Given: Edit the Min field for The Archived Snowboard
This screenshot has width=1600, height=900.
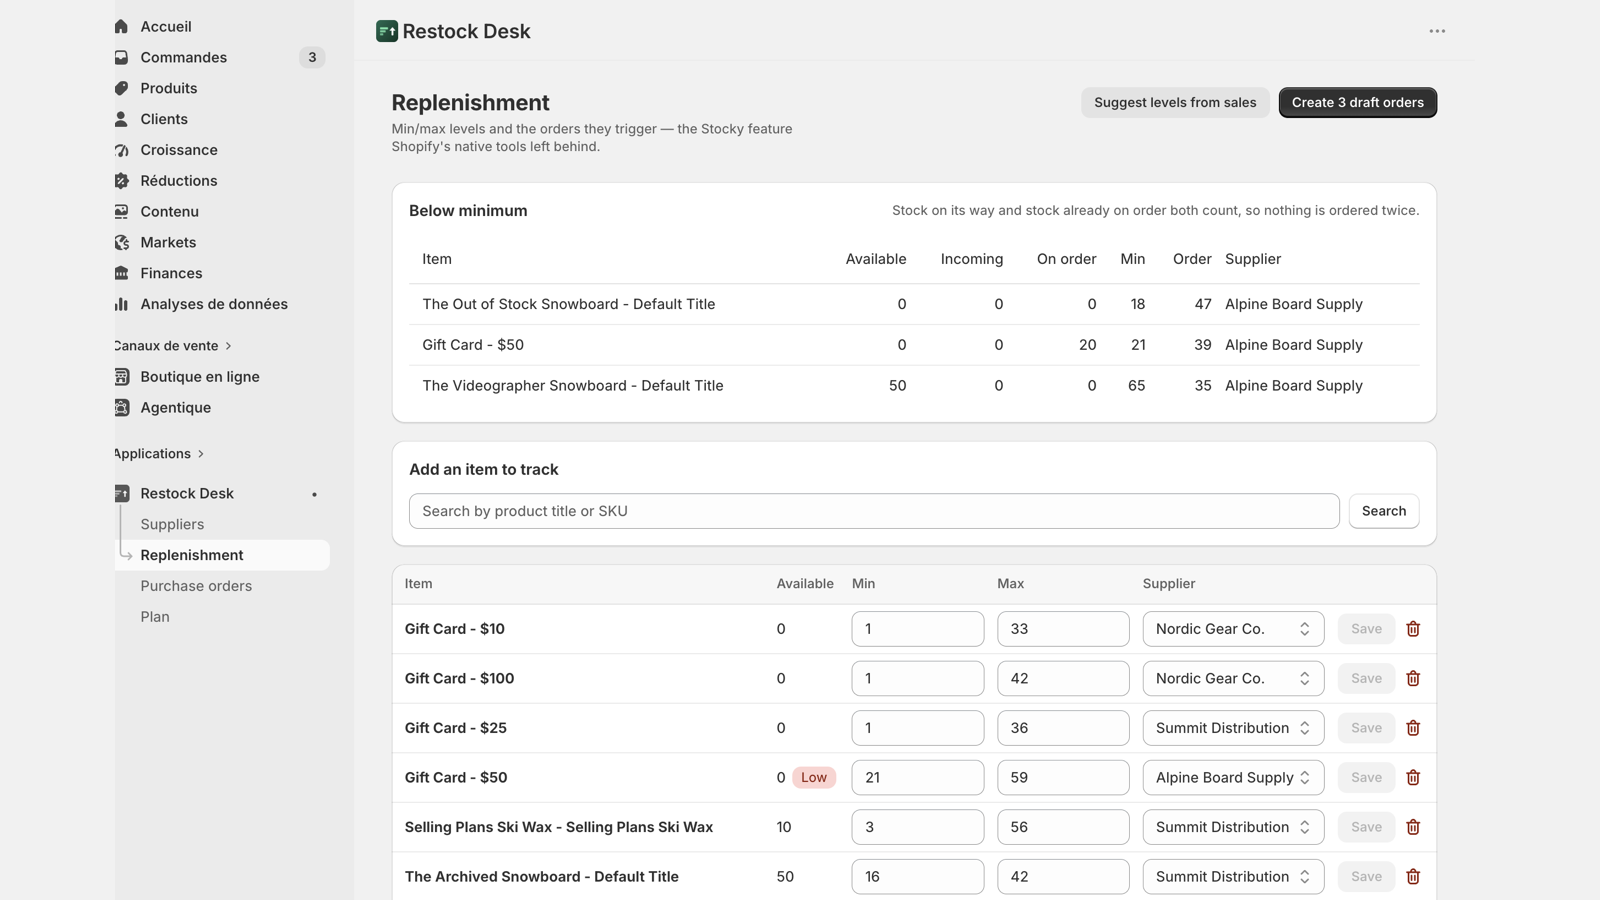Looking at the screenshot, I should click(918, 877).
